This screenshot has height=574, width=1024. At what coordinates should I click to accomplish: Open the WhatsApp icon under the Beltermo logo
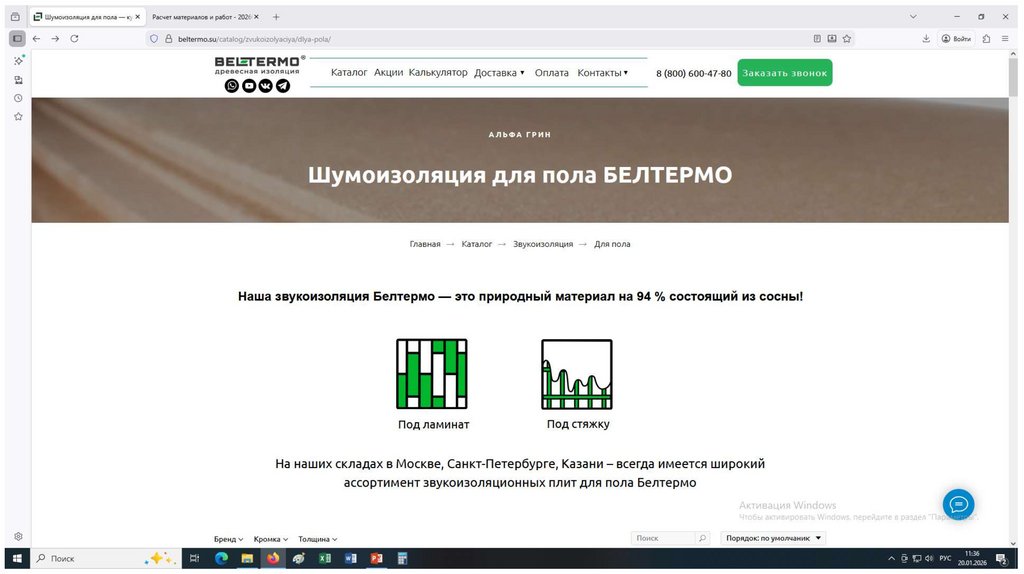(x=232, y=86)
